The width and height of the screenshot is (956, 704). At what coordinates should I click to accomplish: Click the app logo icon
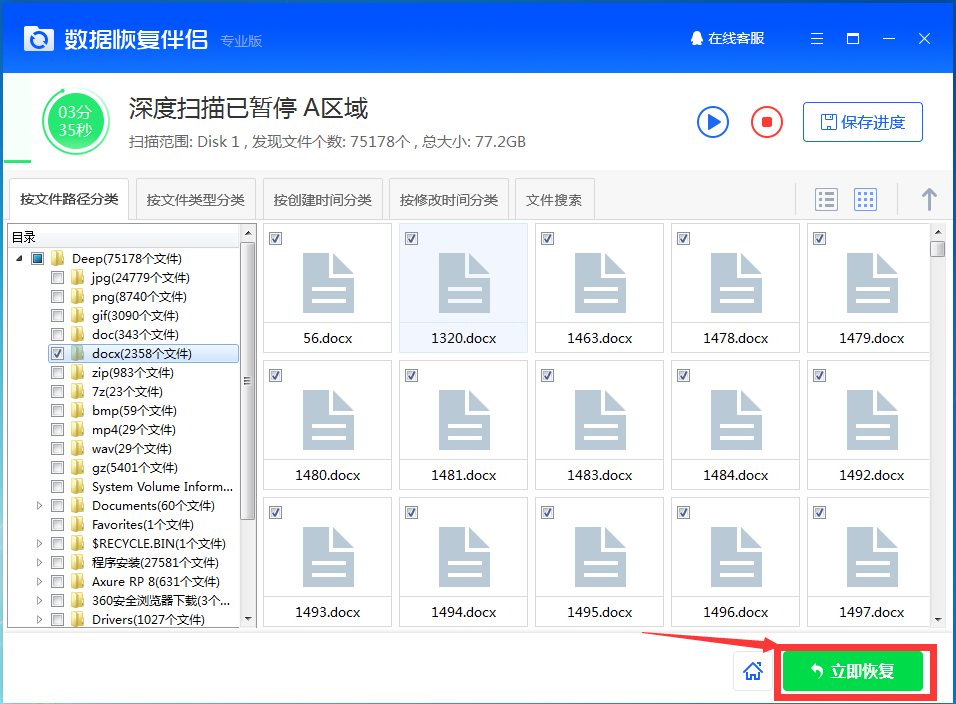[x=38, y=39]
